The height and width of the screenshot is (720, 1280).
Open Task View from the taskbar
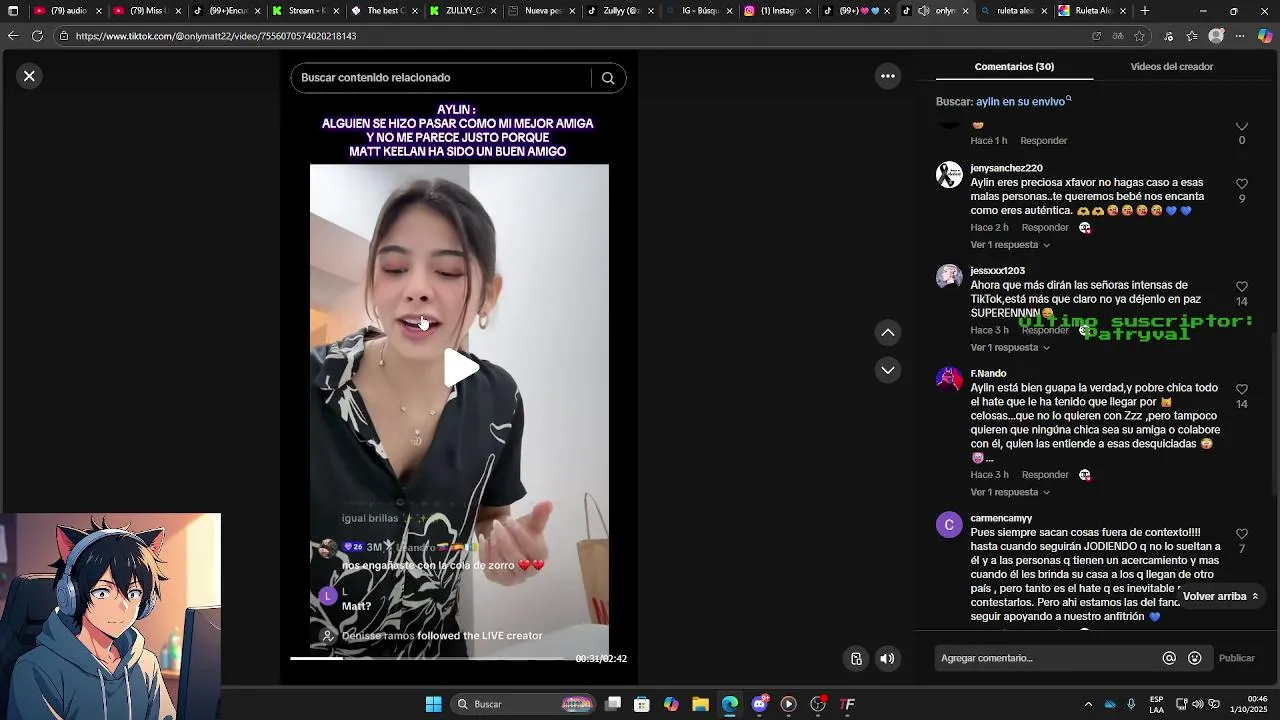click(x=613, y=704)
